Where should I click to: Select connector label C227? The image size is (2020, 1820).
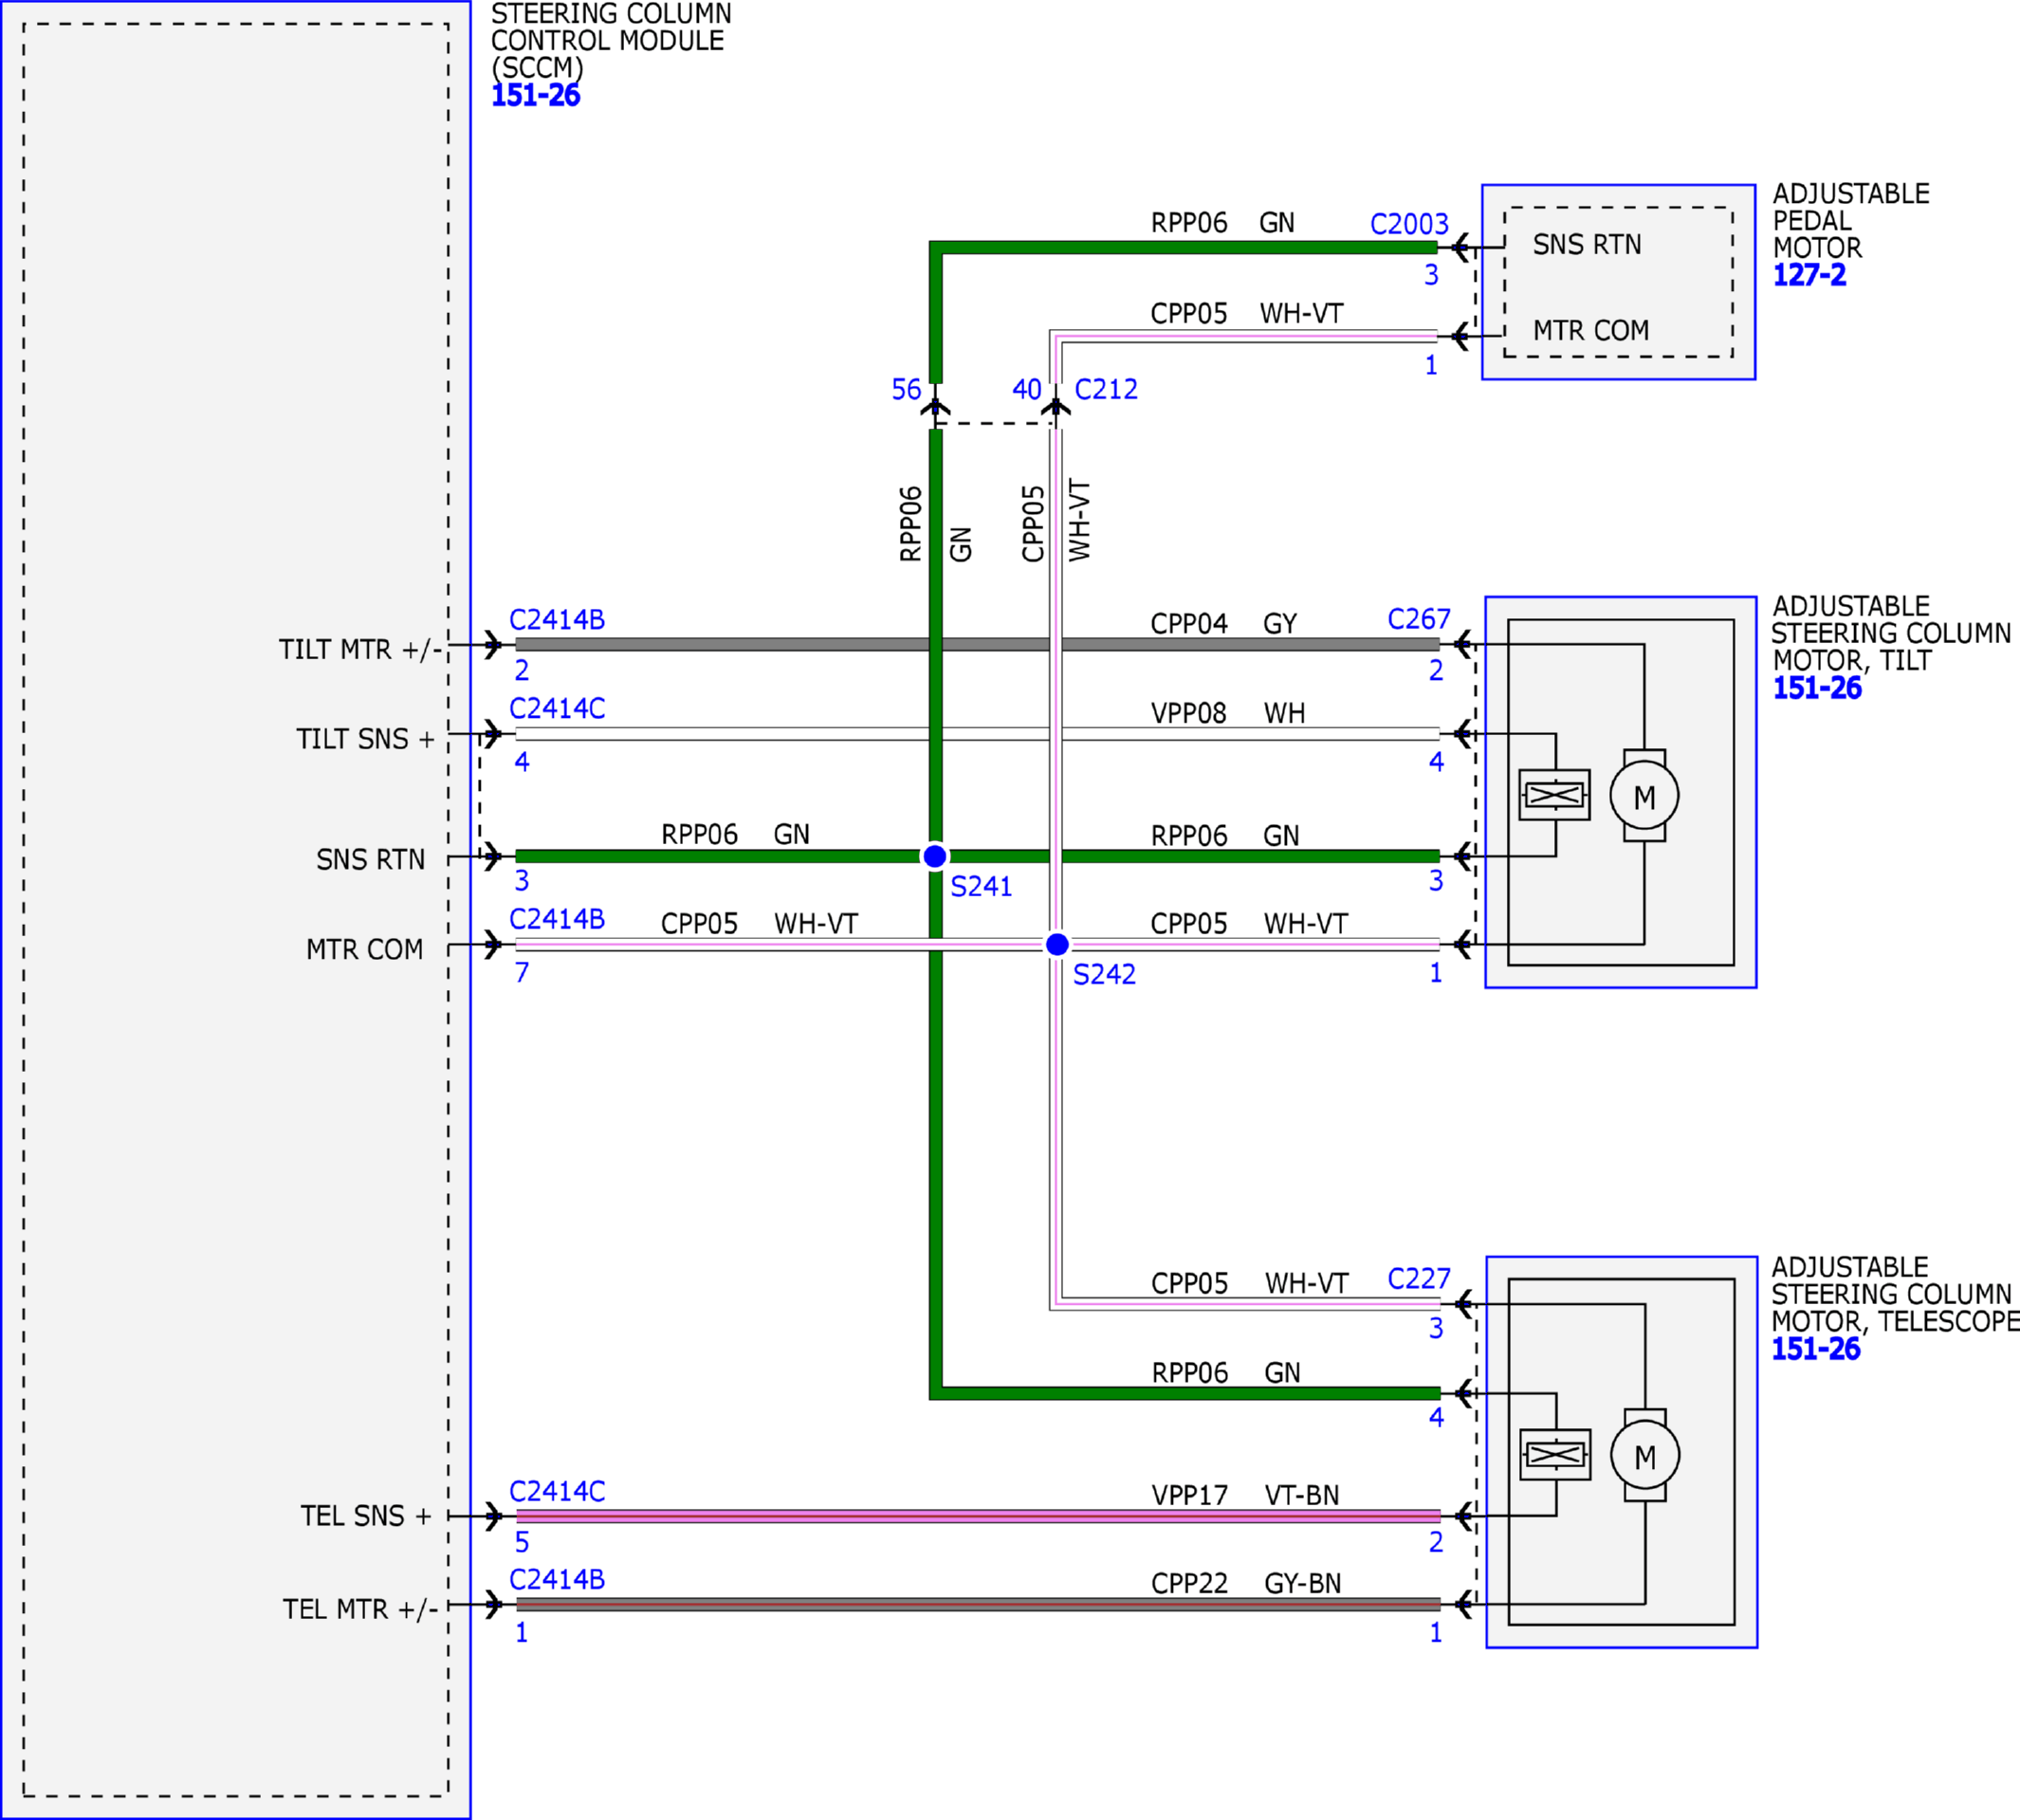click(1418, 1279)
